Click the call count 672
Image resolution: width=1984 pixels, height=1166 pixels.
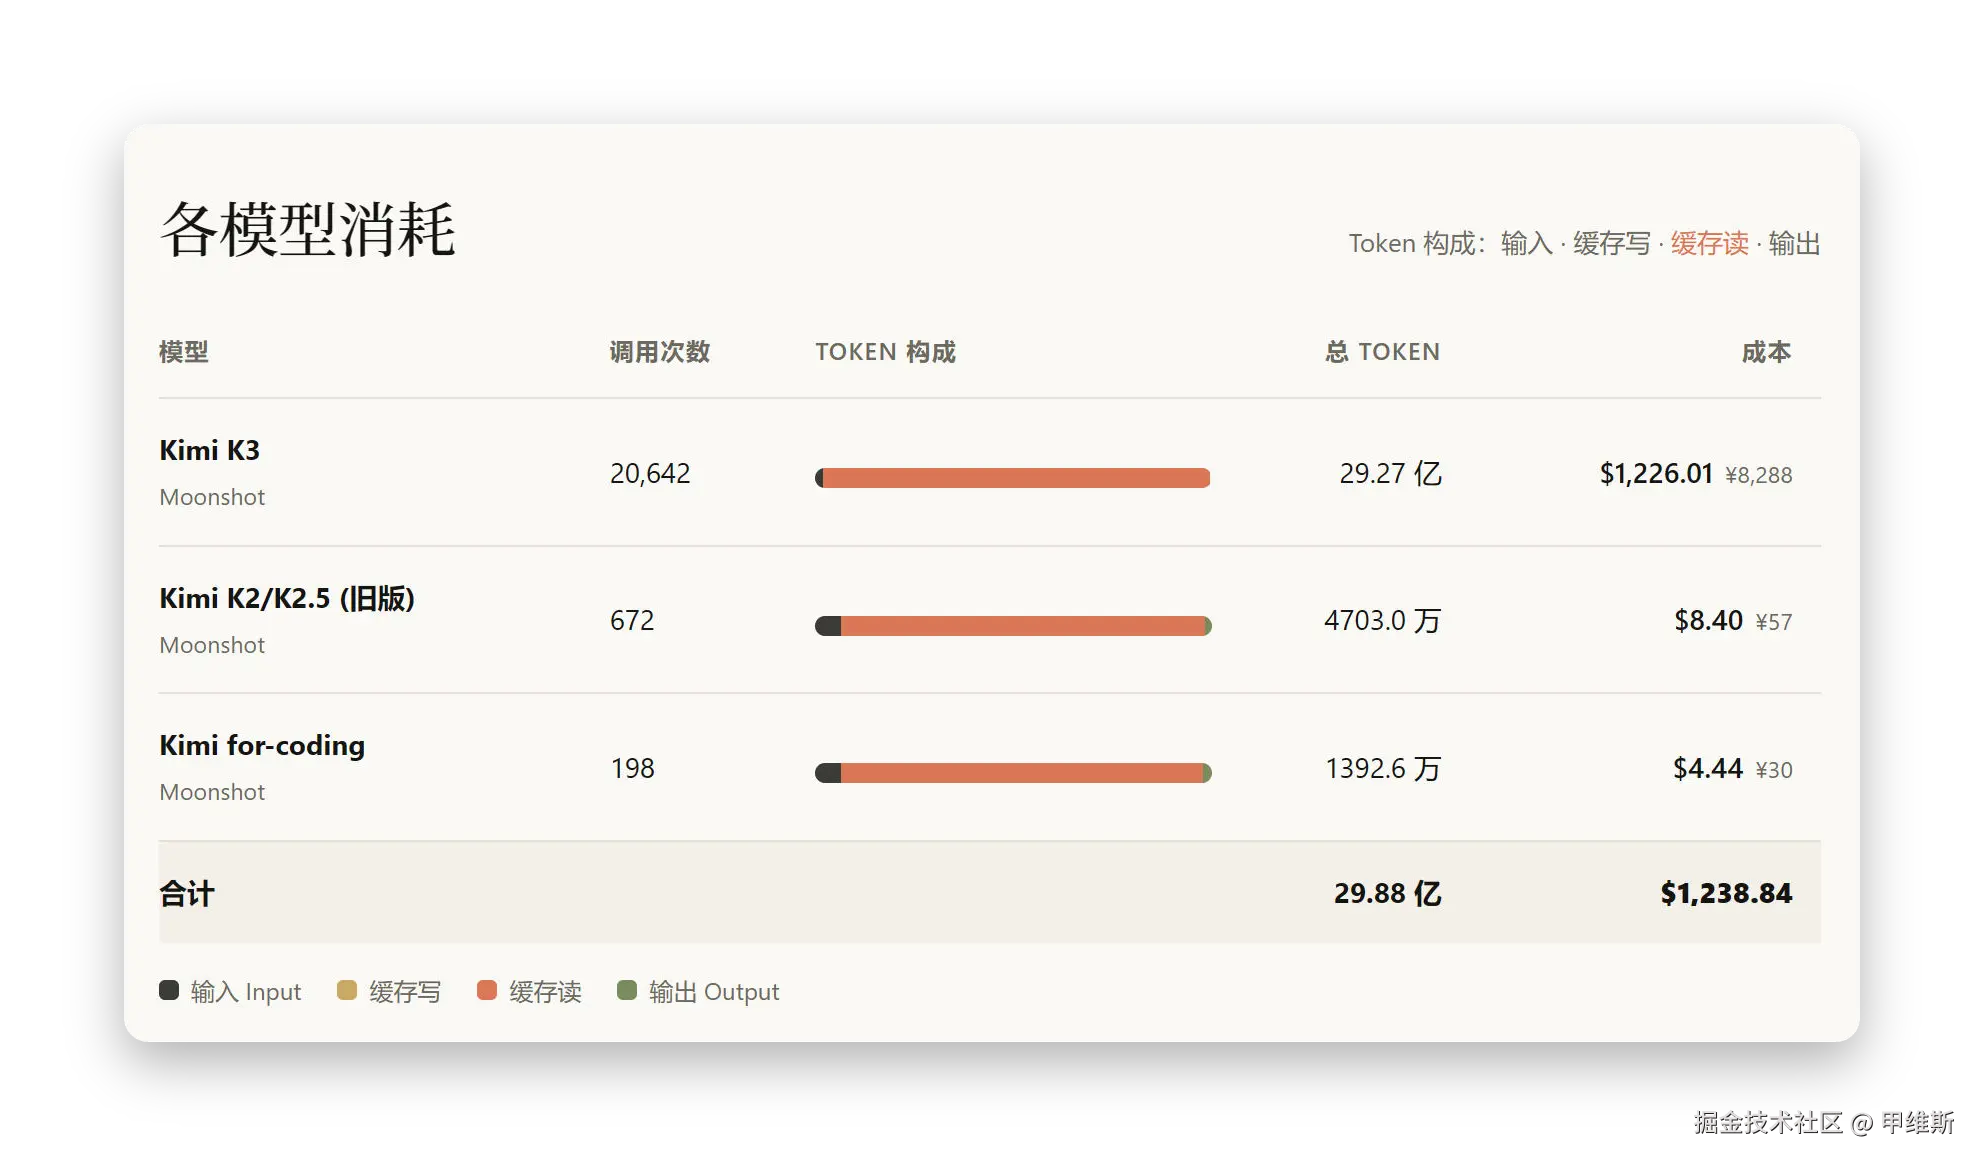(632, 620)
